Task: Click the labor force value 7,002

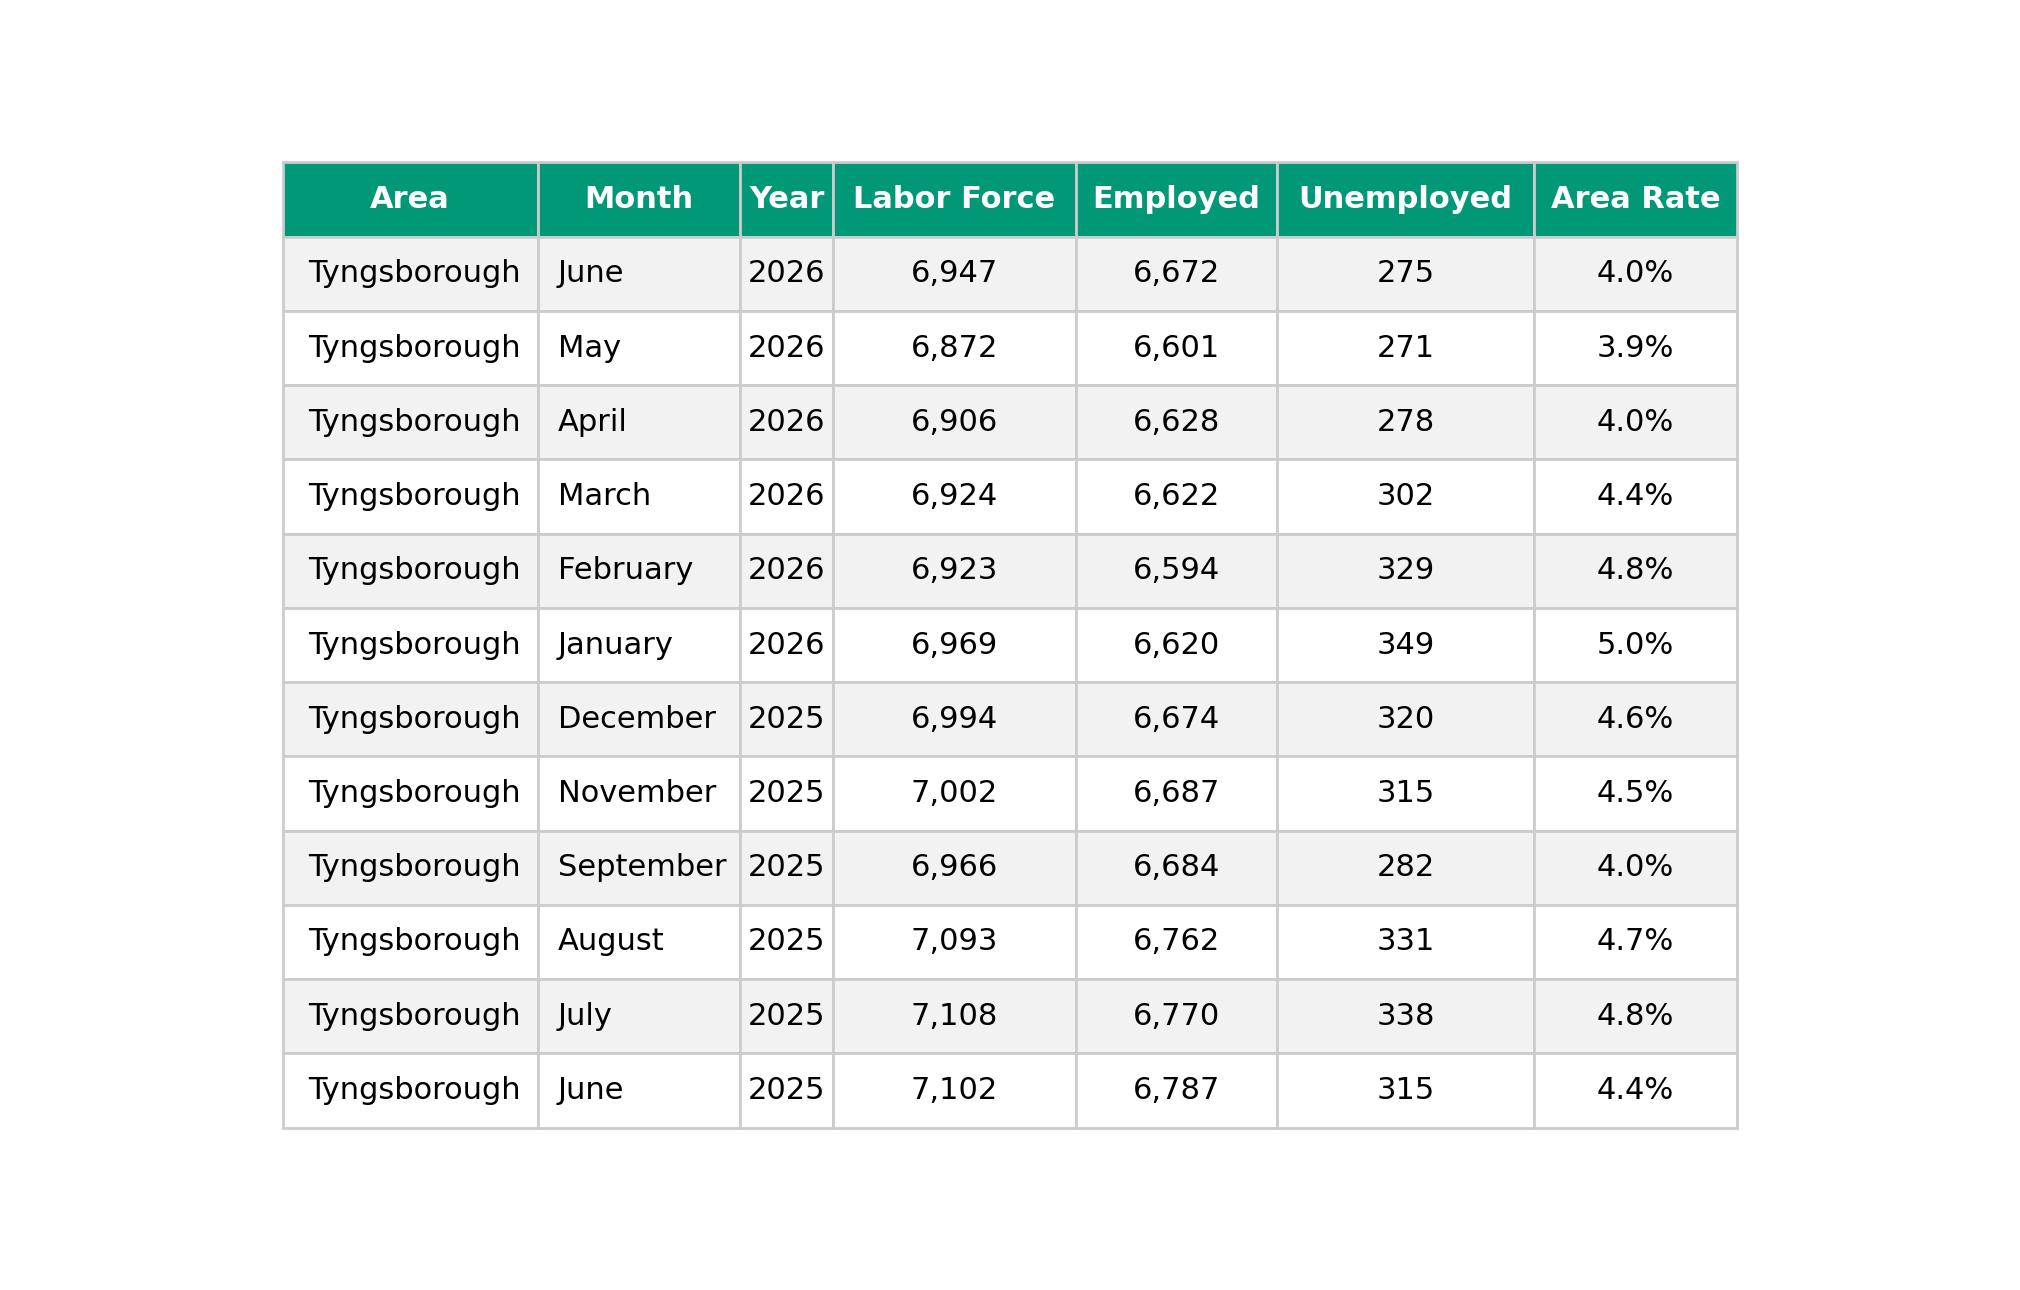Action: pyautogui.click(x=954, y=793)
